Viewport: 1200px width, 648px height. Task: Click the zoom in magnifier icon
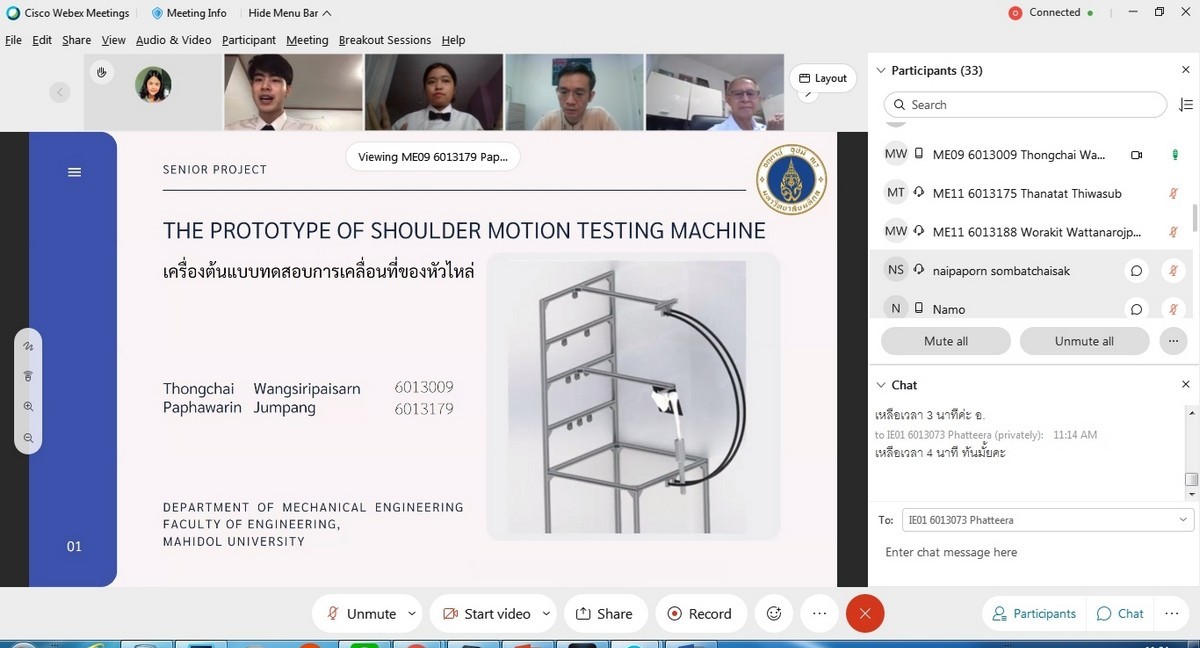tap(28, 407)
